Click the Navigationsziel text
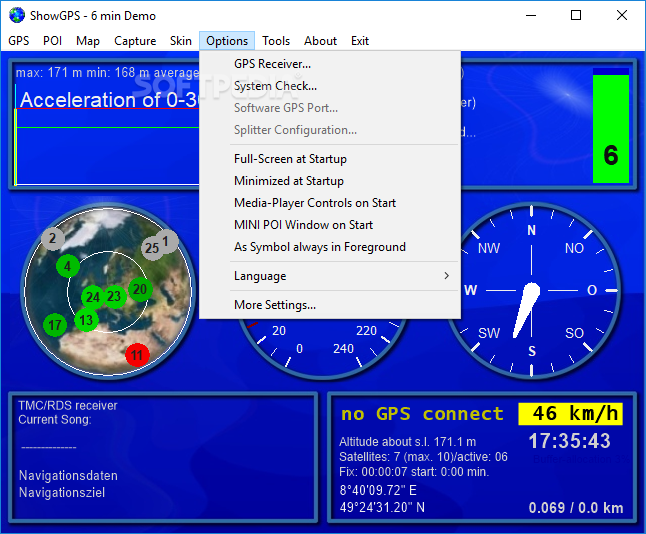Screen dimensions: 646x534 (x=62, y=492)
